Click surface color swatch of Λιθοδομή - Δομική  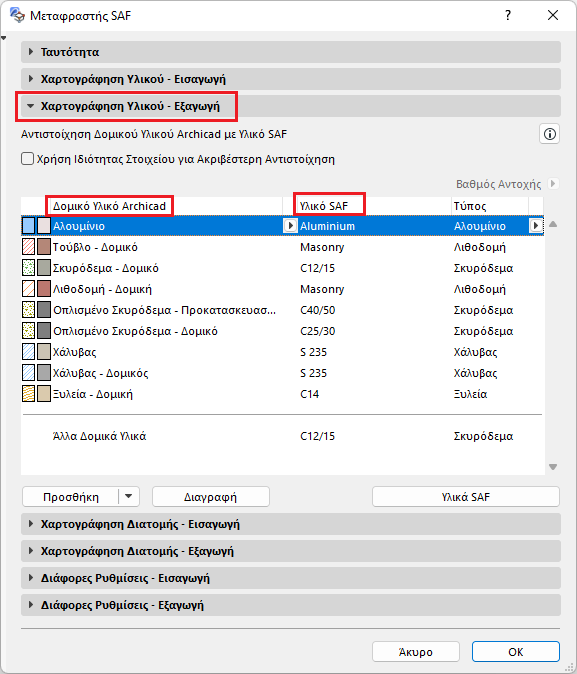click(x=44, y=289)
